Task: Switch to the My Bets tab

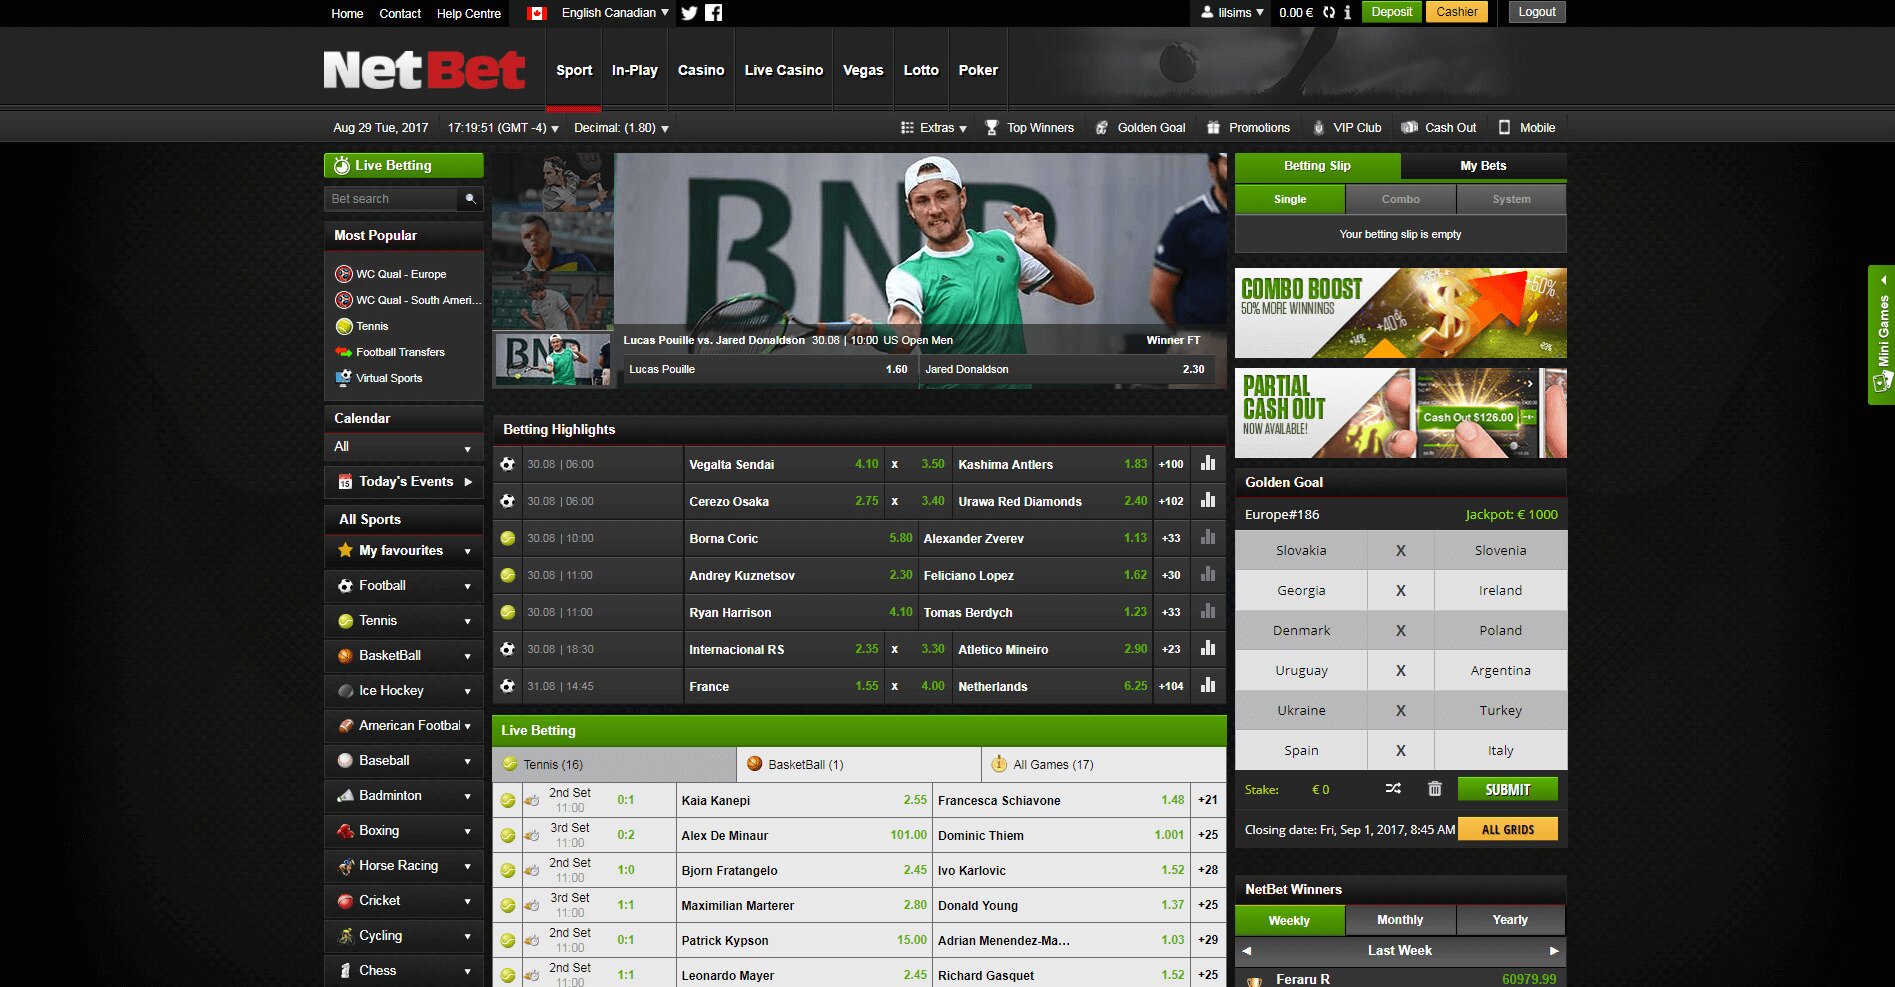Action: [1483, 166]
